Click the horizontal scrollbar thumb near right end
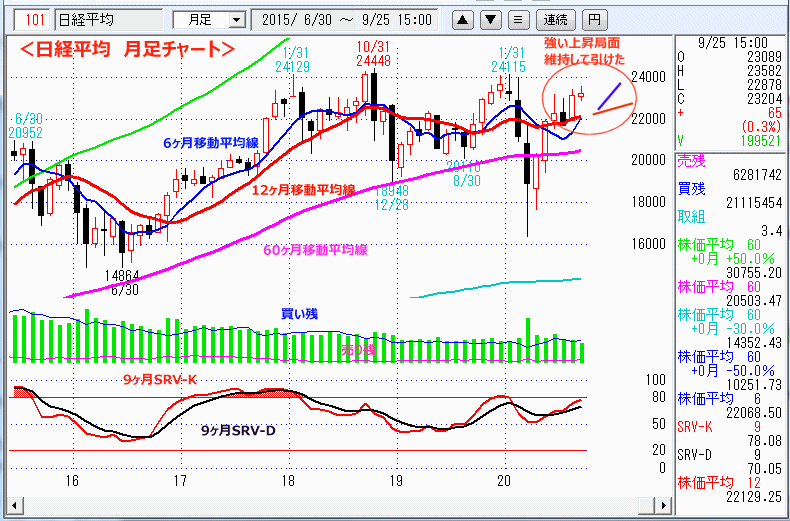Screen dimensions: 790x521 coord(647,505)
